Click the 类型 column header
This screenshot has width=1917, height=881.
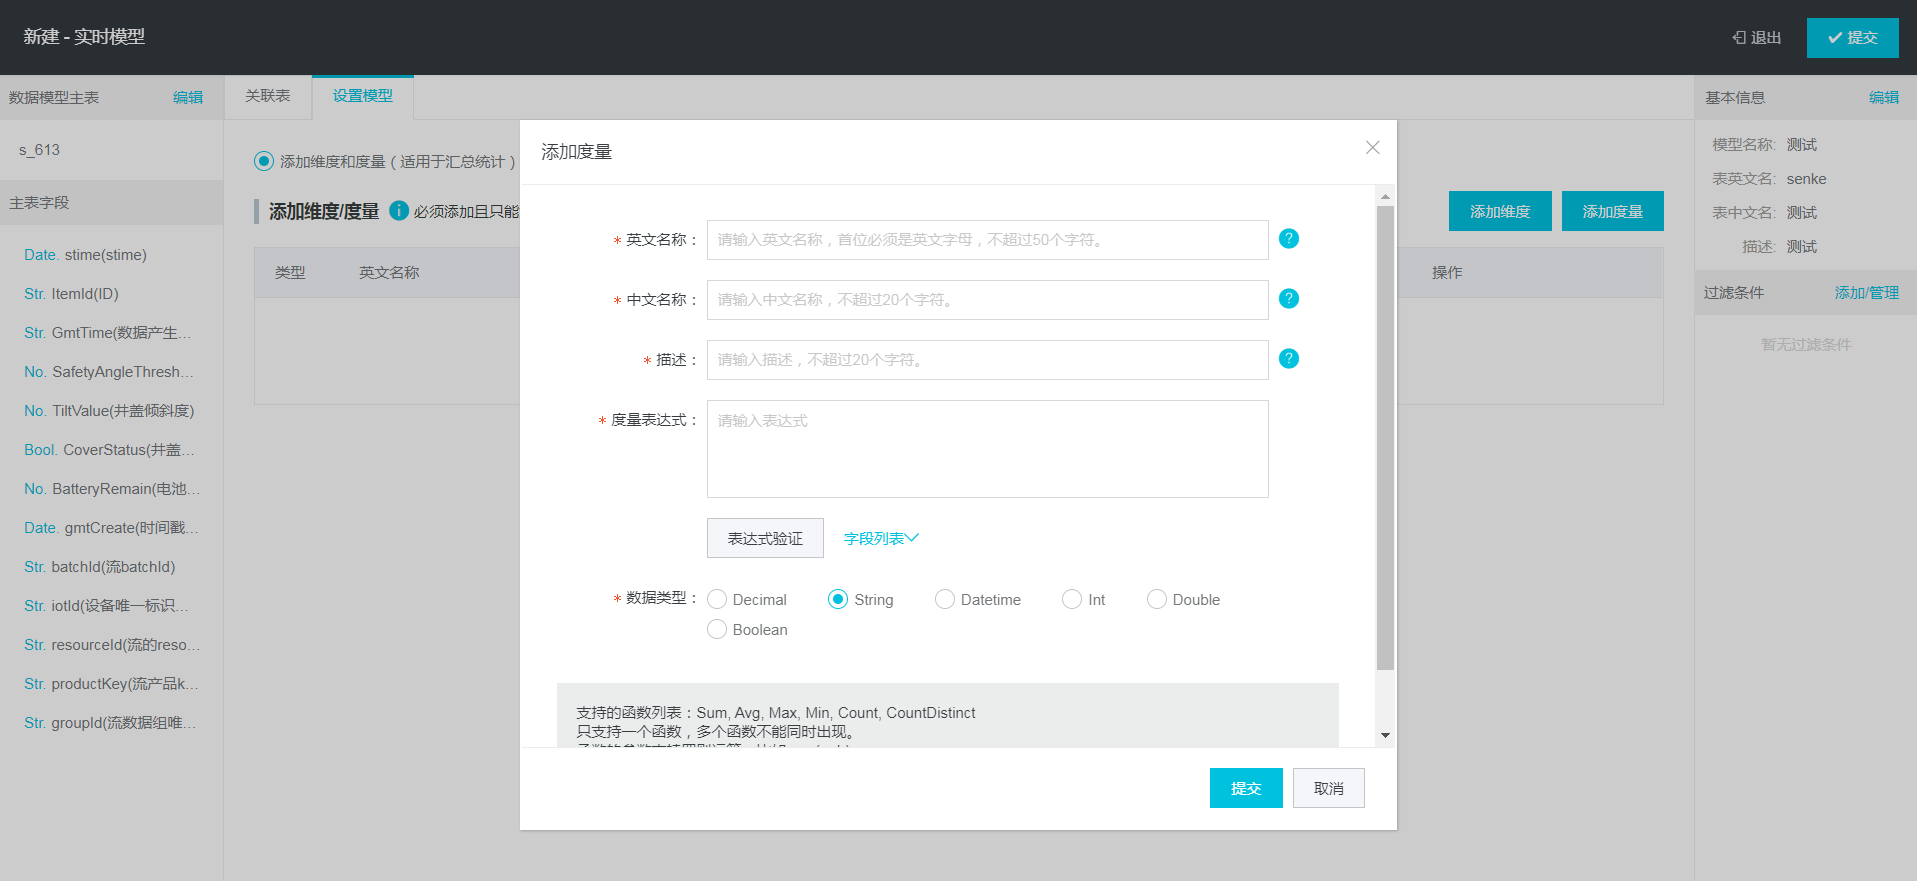[x=290, y=273]
